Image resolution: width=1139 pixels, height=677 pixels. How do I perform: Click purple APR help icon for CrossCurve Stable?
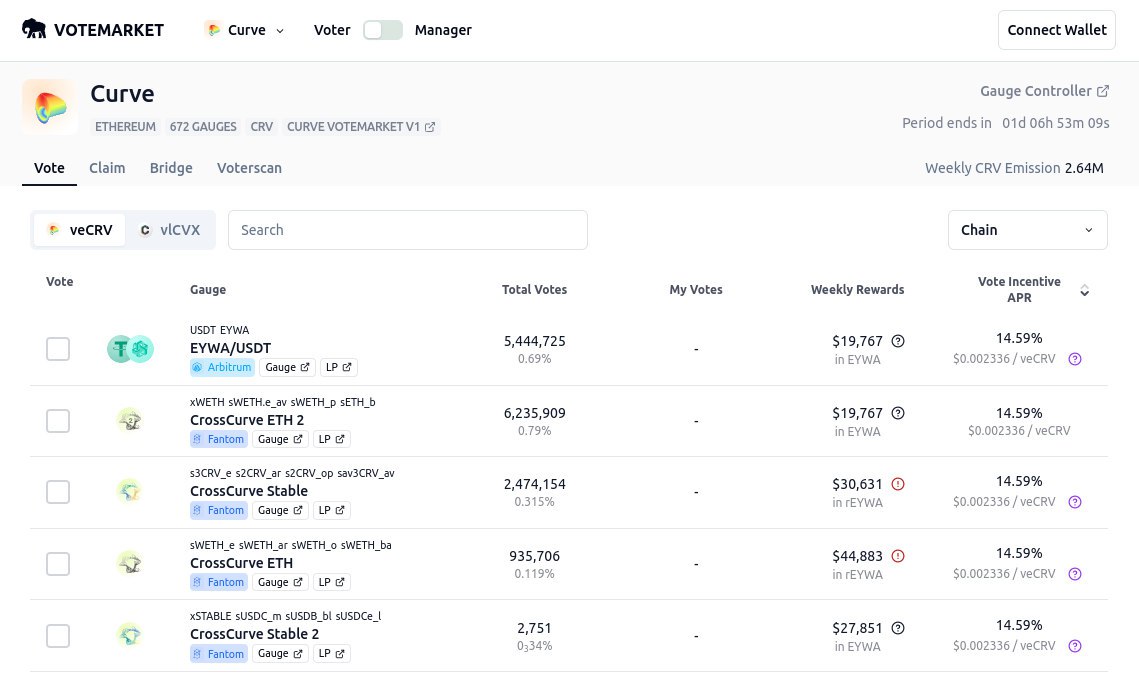tap(1075, 502)
